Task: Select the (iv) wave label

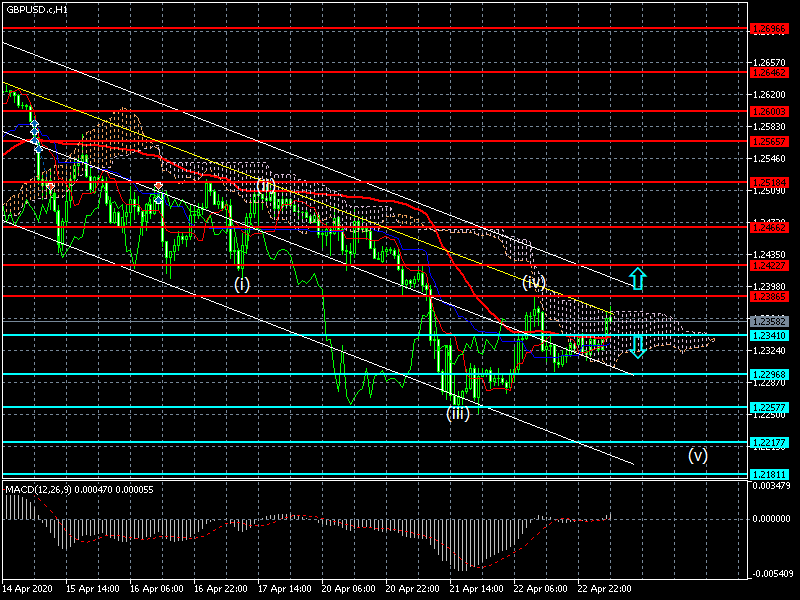Action: tap(534, 282)
